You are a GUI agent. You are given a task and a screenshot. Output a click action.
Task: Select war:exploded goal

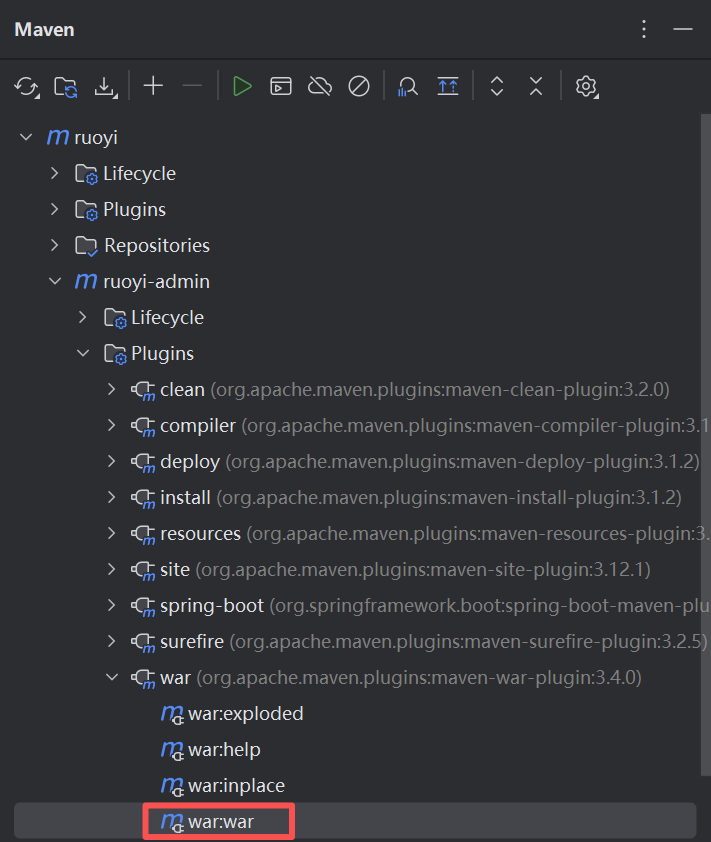tap(245, 714)
